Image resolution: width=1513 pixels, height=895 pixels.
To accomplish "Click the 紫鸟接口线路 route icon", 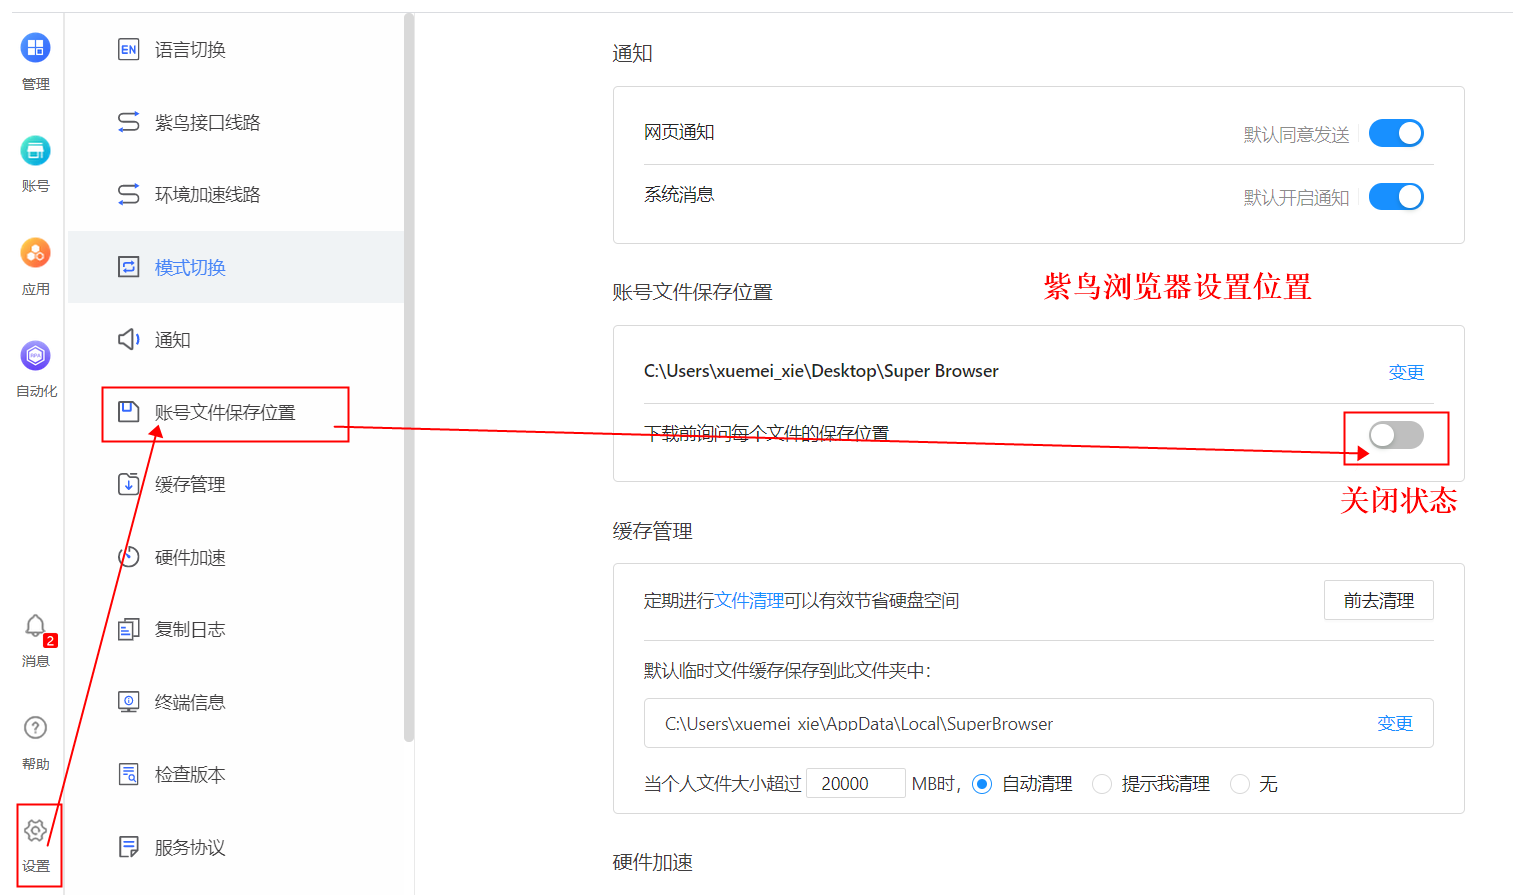I will [x=129, y=122].
